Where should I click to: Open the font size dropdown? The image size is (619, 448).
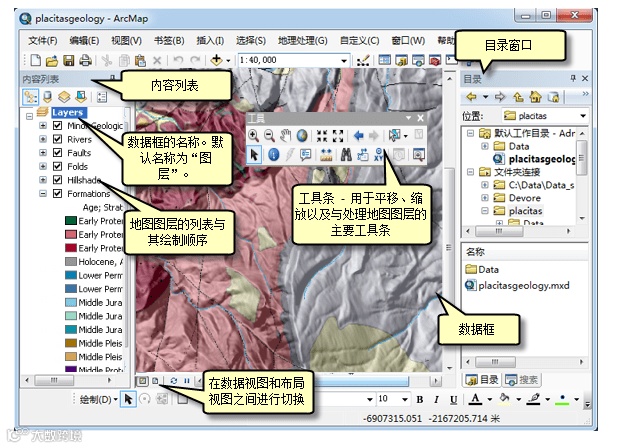pos(405,399)
